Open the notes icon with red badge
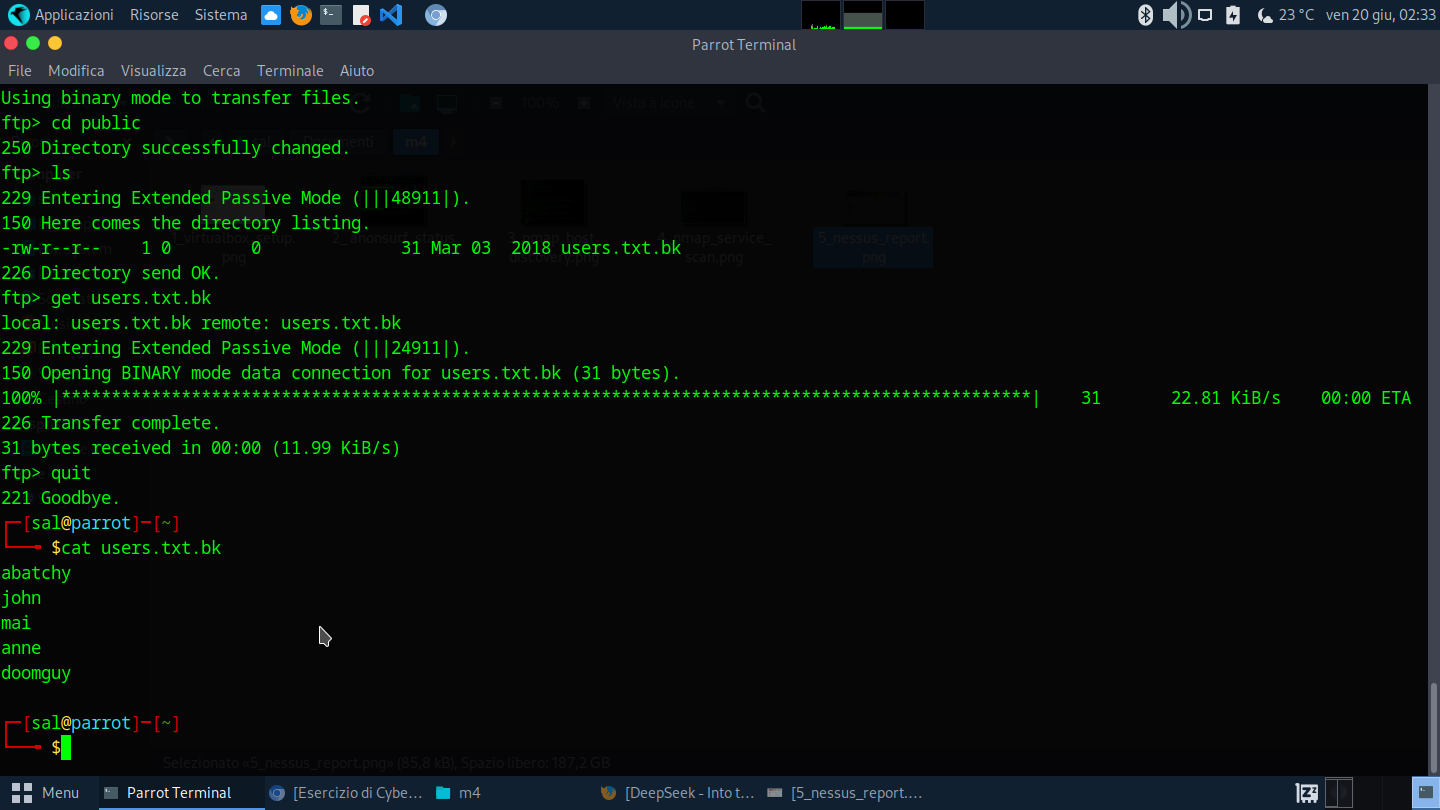The image size is (1440, 810). click(361, 15)
